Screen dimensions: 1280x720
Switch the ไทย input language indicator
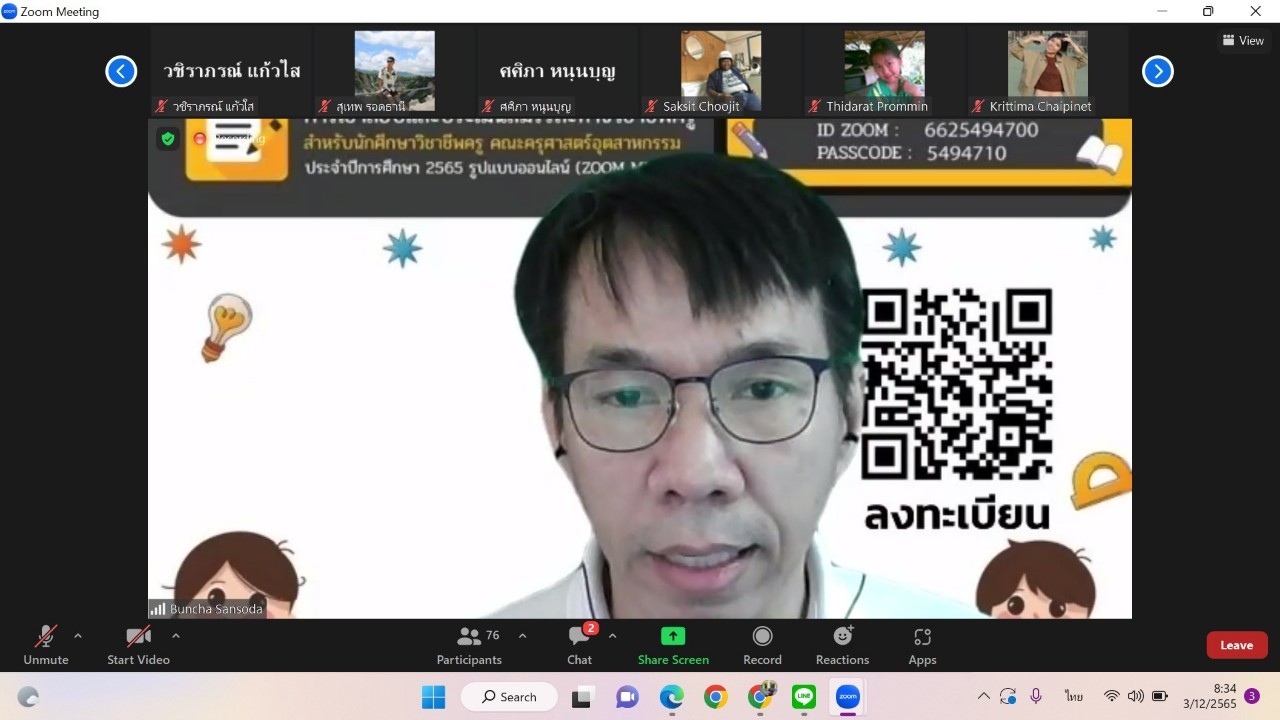1074,696
